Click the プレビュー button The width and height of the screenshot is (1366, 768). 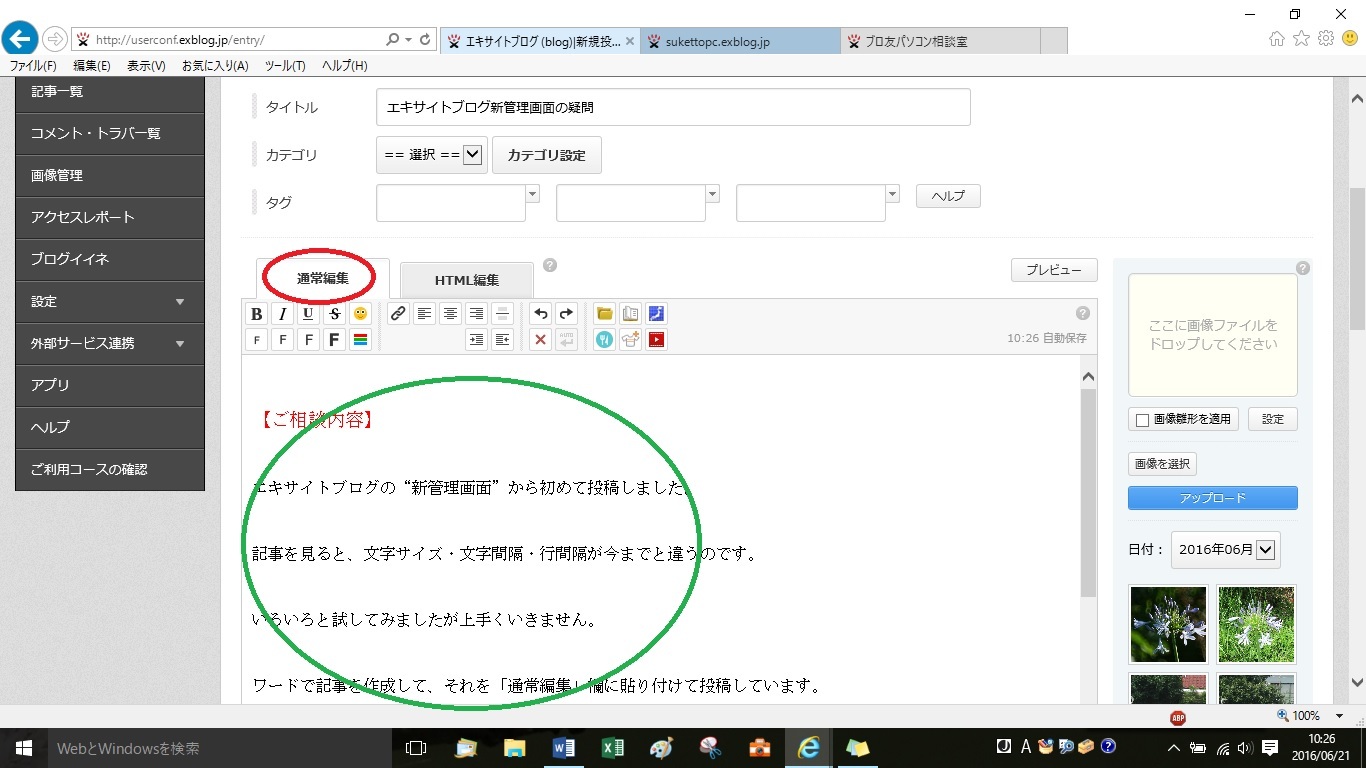coord(1054,270)
